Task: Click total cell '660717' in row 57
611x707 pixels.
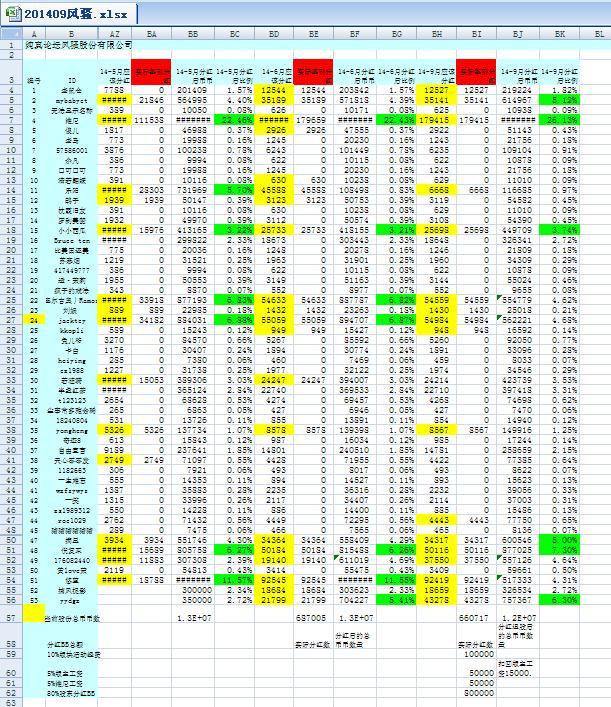Action: (x=476, y=614)
